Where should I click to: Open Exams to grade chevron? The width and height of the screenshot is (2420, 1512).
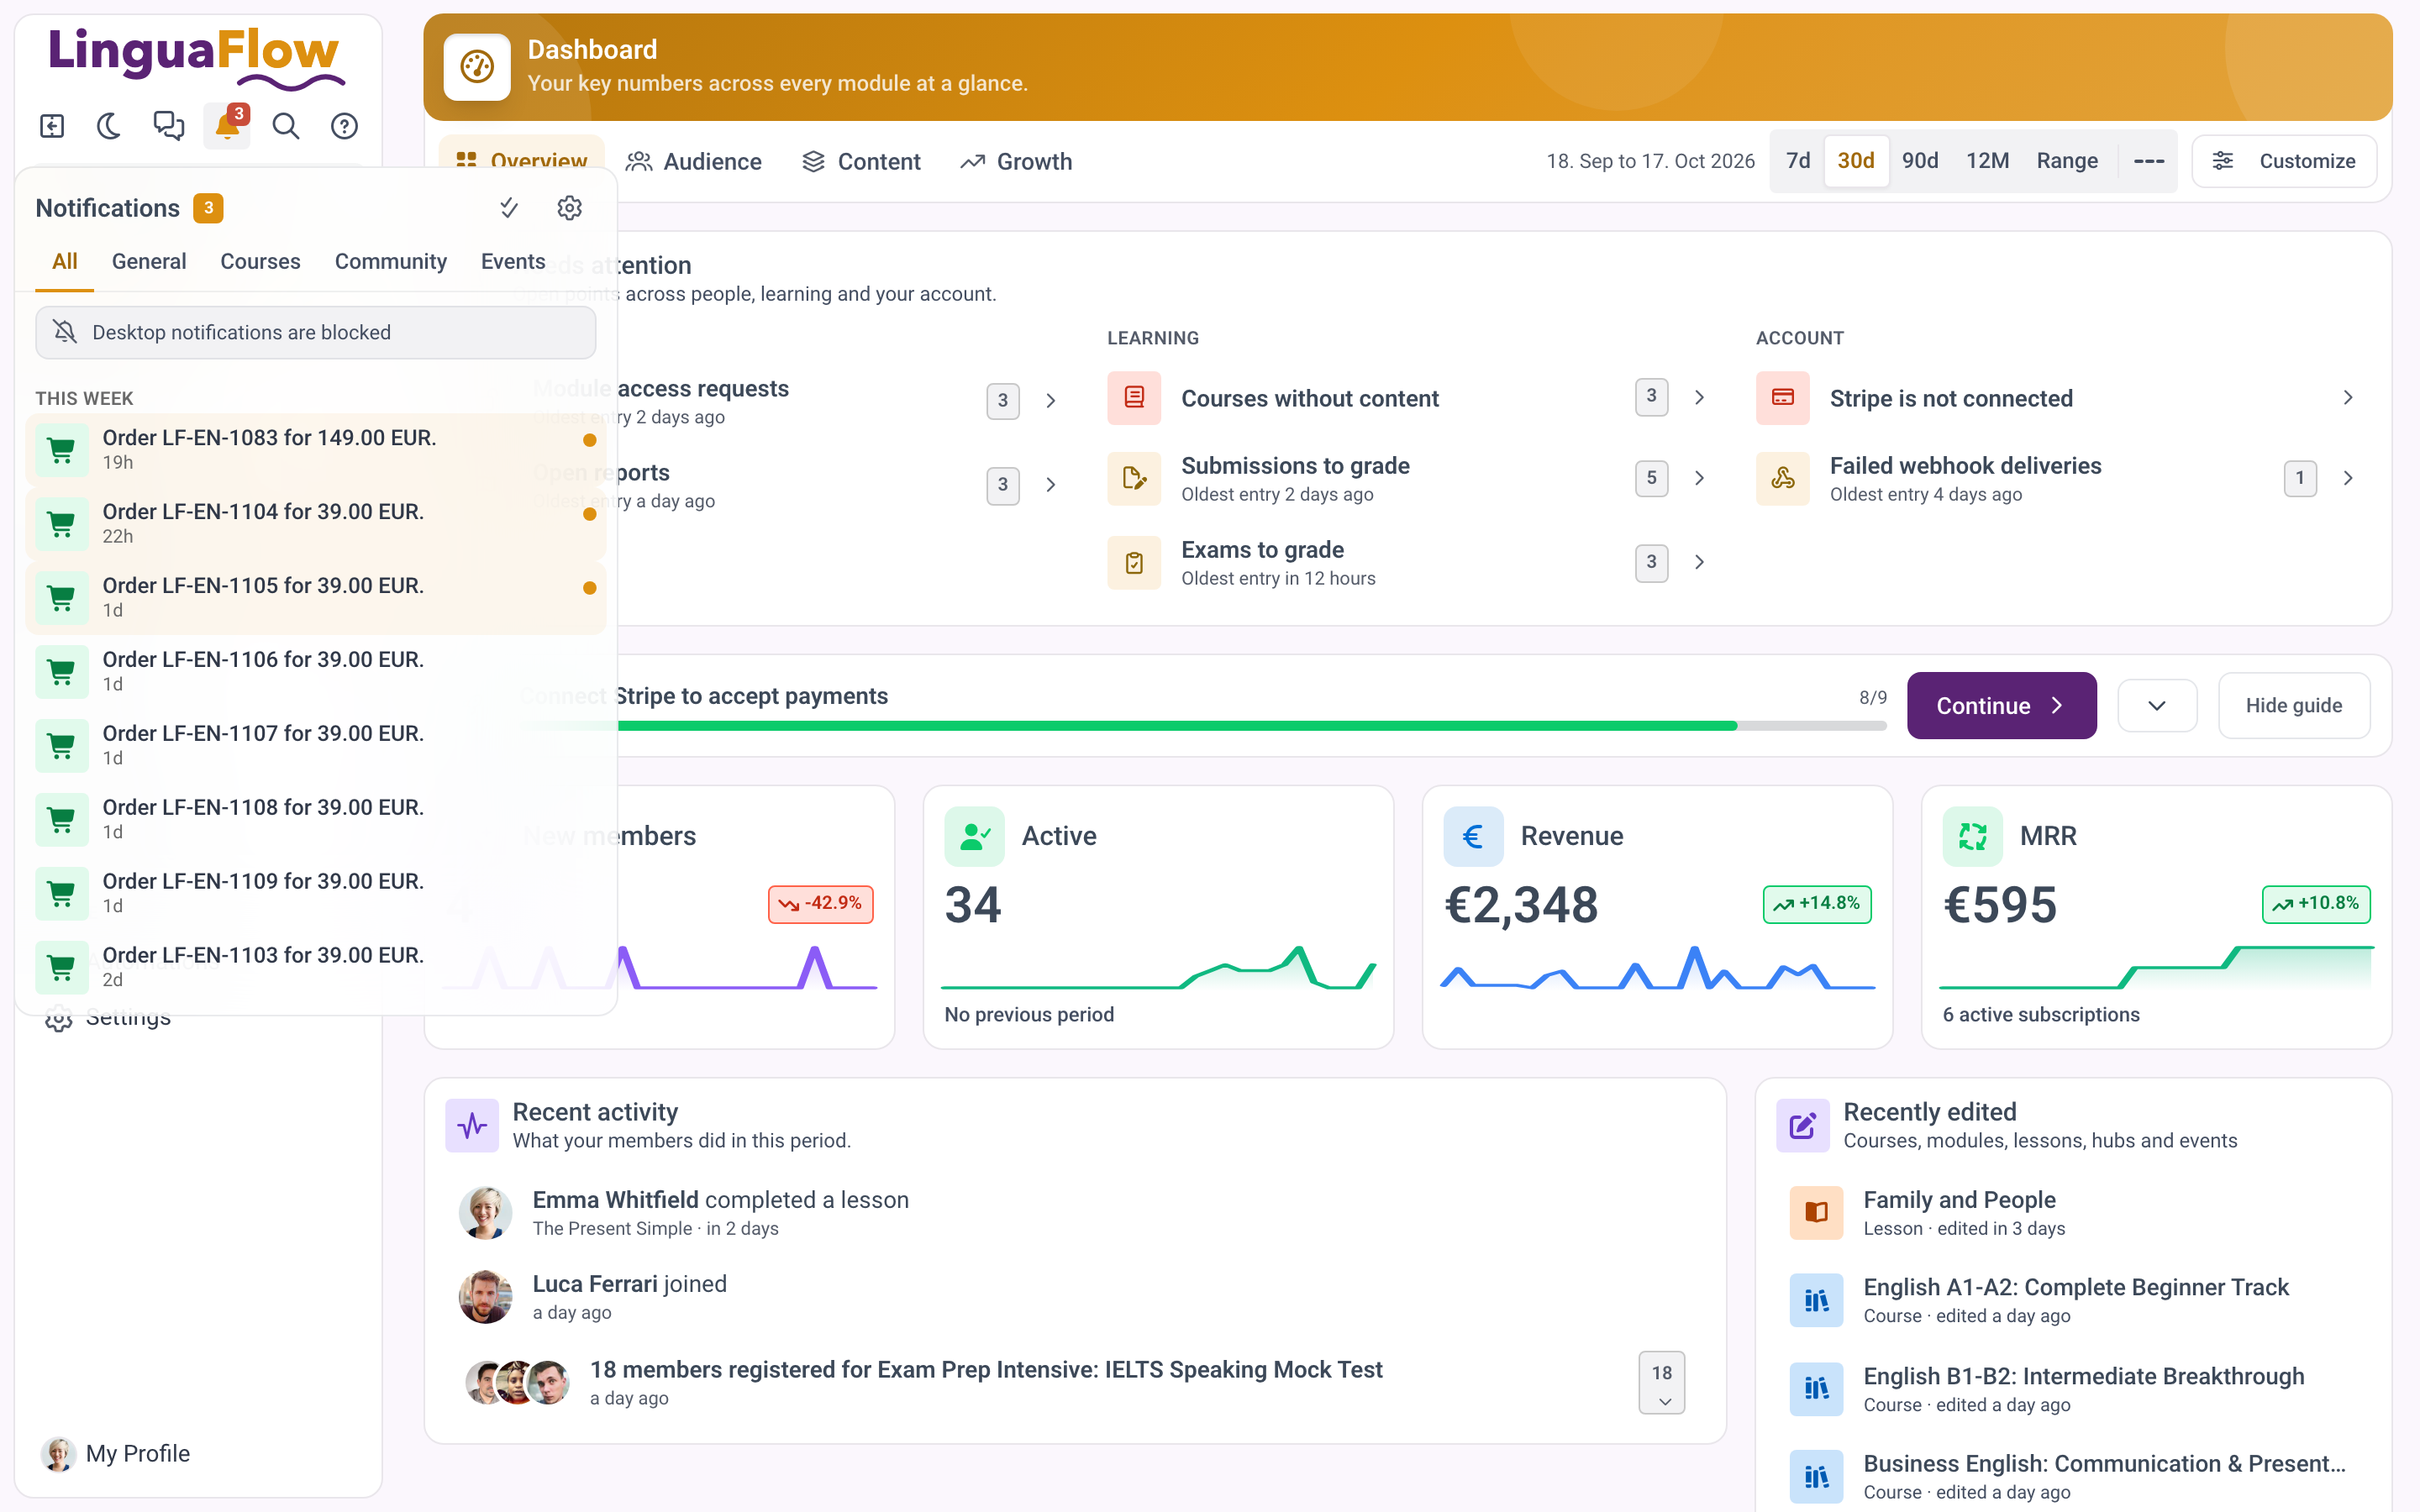(1699, 562)
